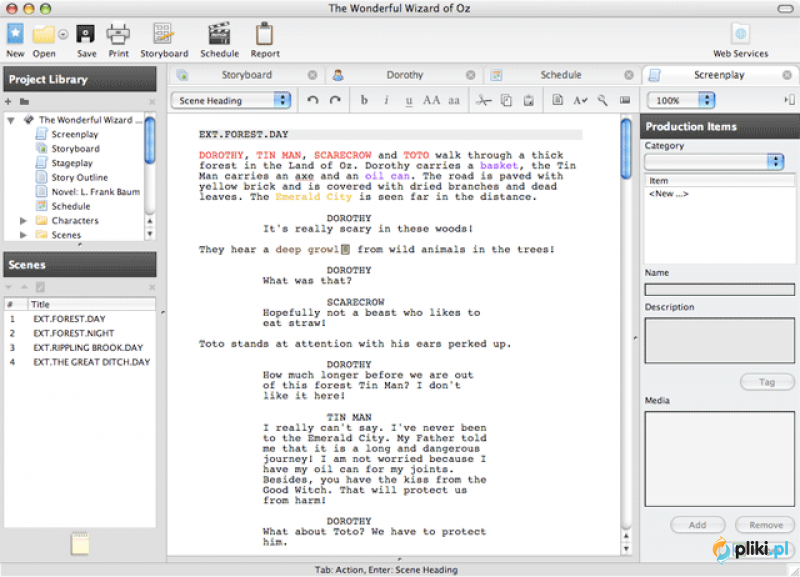This screenshot has height=577, width=800.
Task: Toggle the side panel icon beside zoom
Action: (x=789, y=100)
